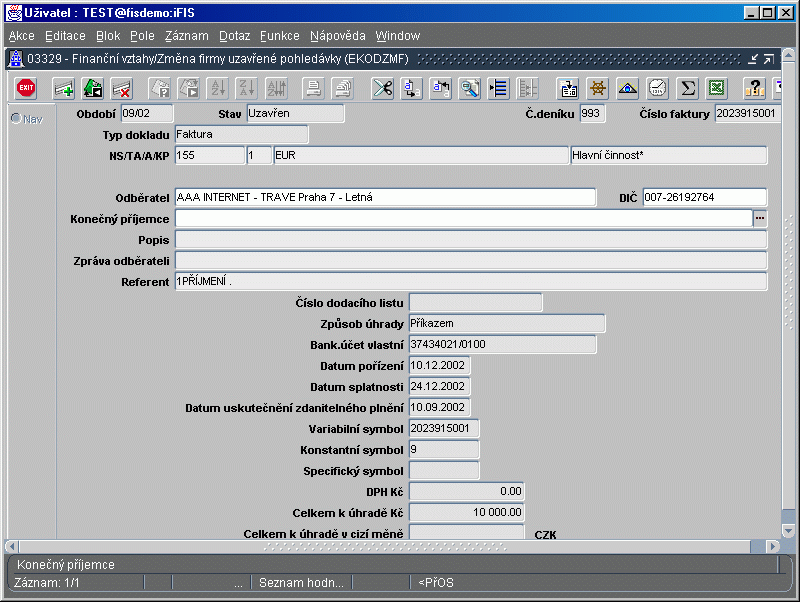Select the Nav radio button
The width and height of the screenshot is (800, 602).
click(x=16, y=119)
